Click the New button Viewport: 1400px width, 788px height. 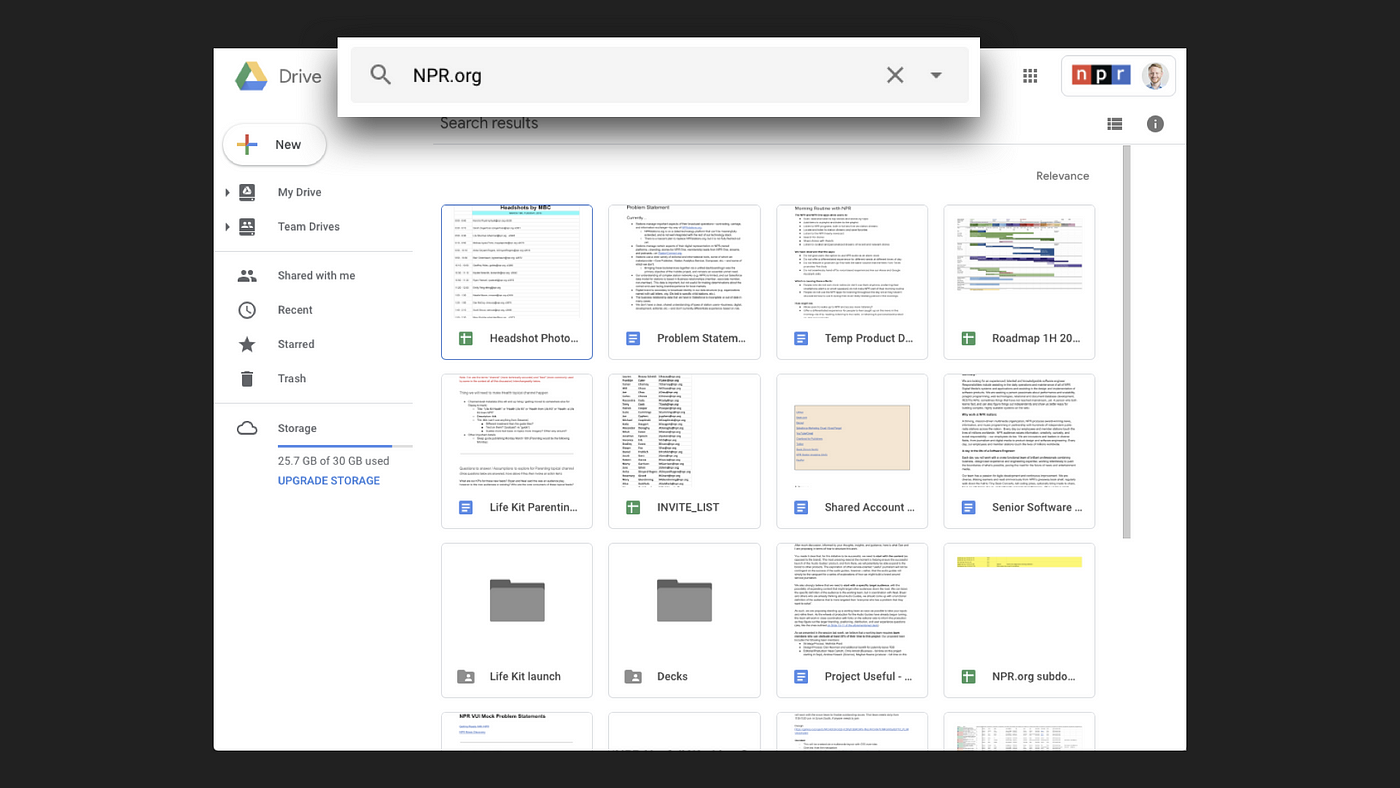tap(274, 145)
